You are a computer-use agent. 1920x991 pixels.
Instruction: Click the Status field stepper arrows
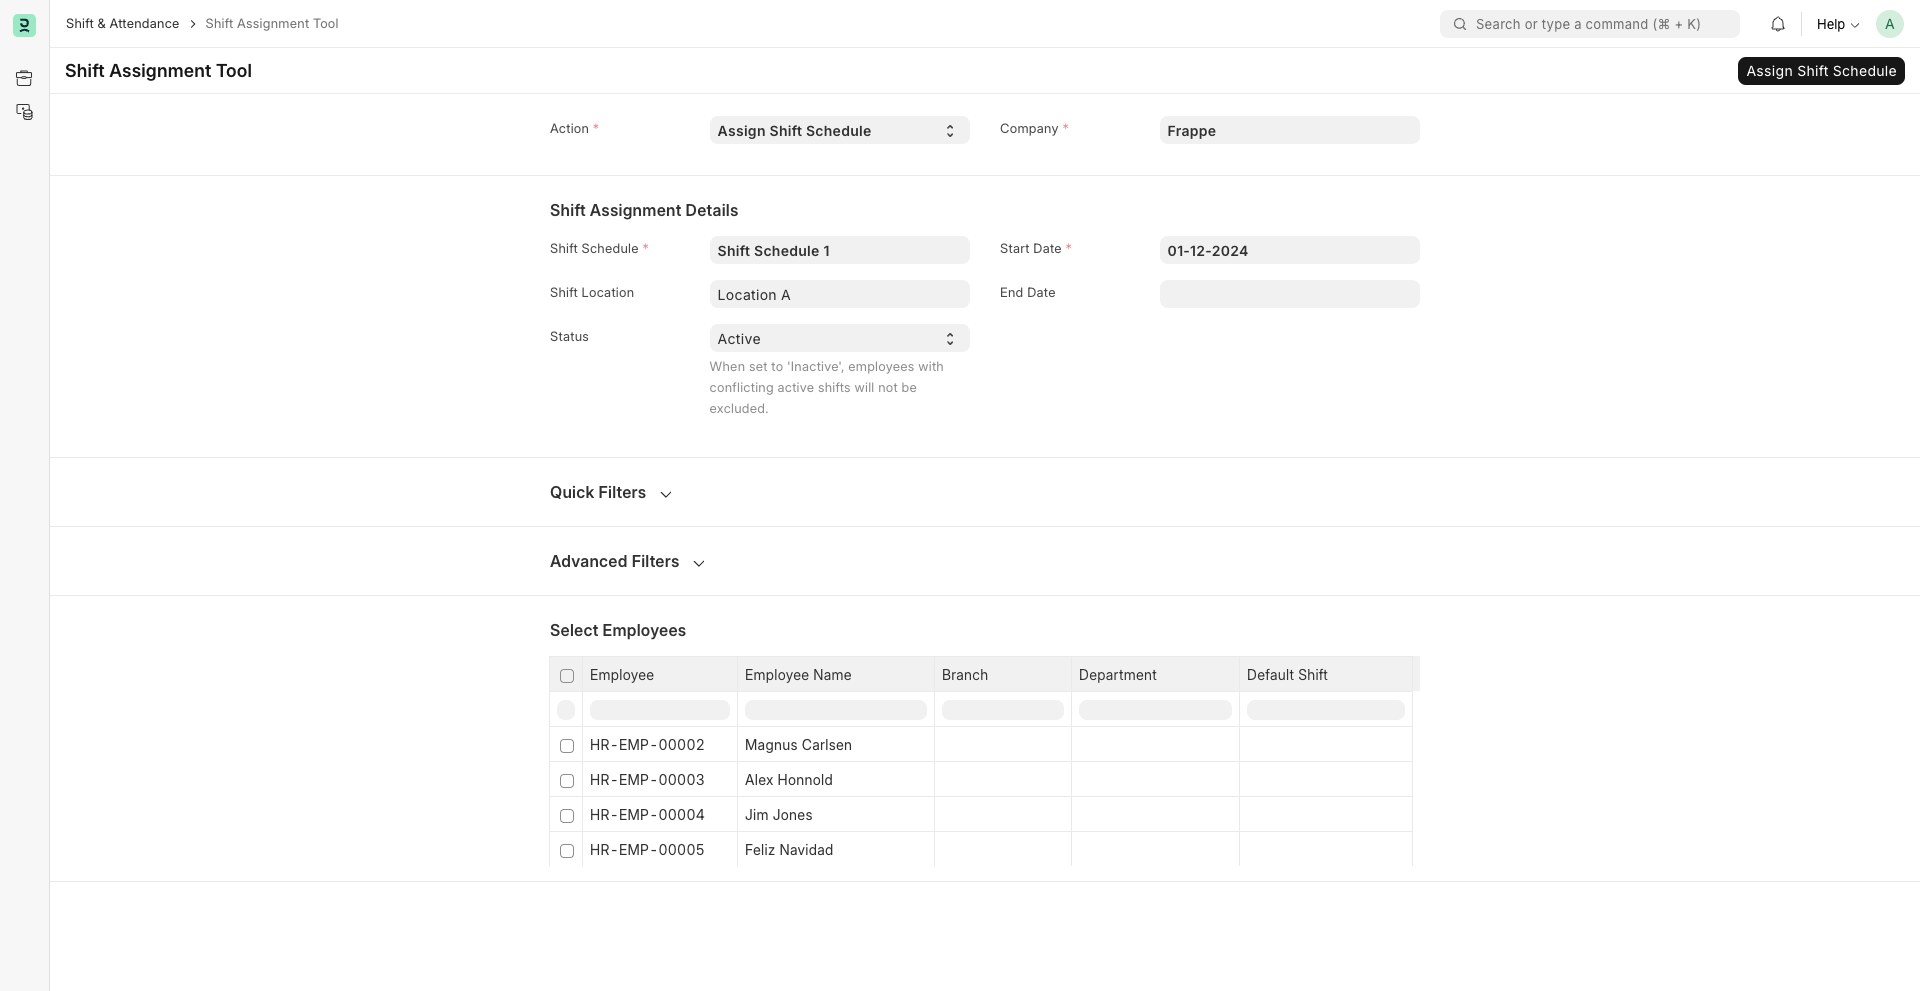(x=949, y=338)
